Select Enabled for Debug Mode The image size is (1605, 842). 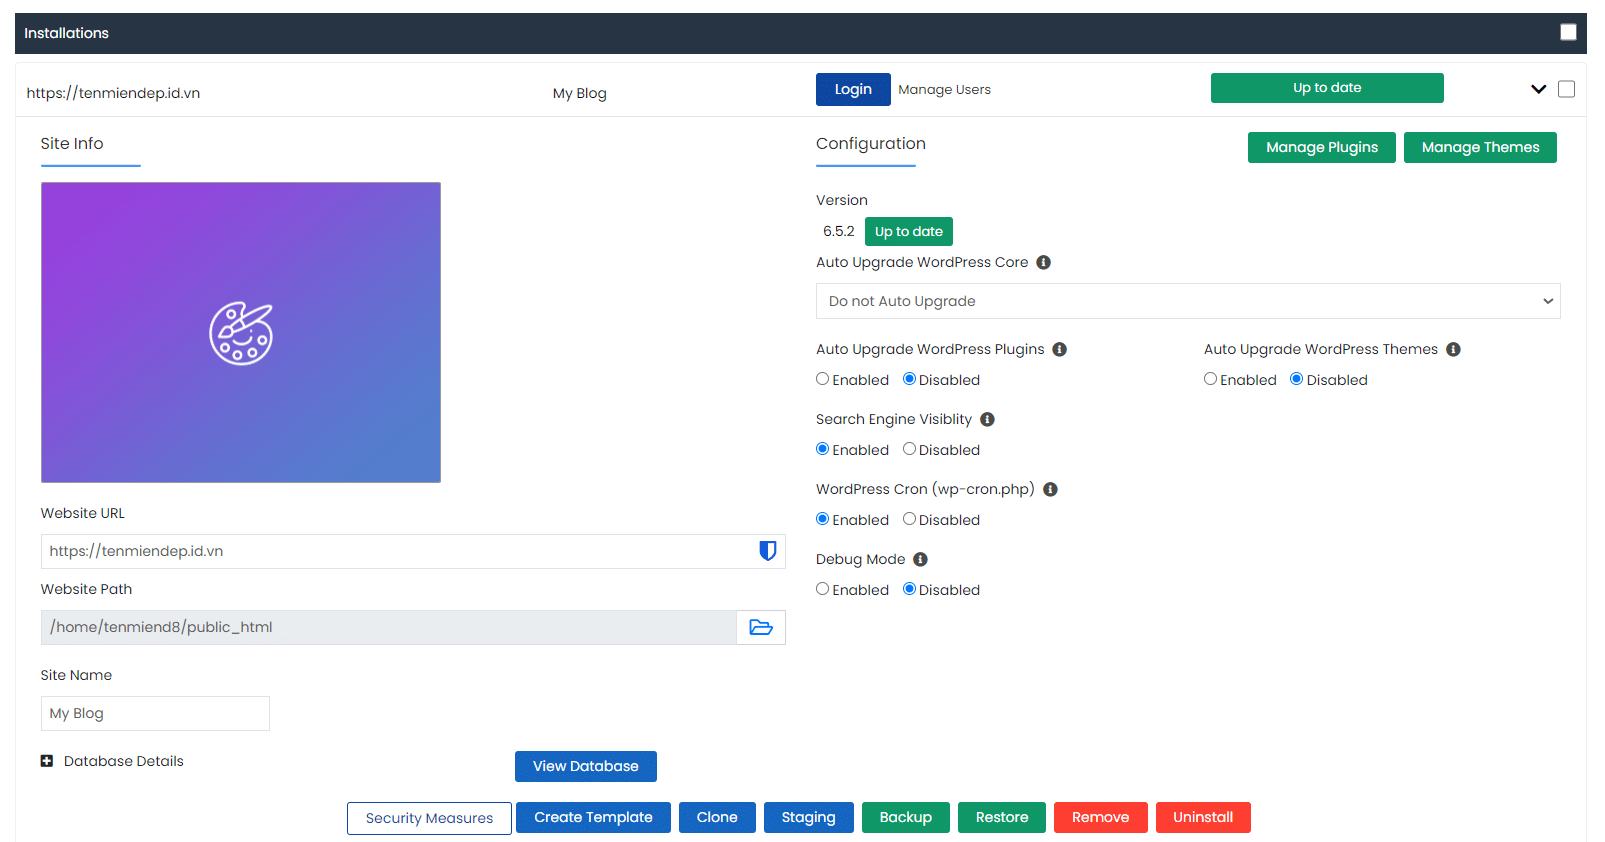(822, 589)
